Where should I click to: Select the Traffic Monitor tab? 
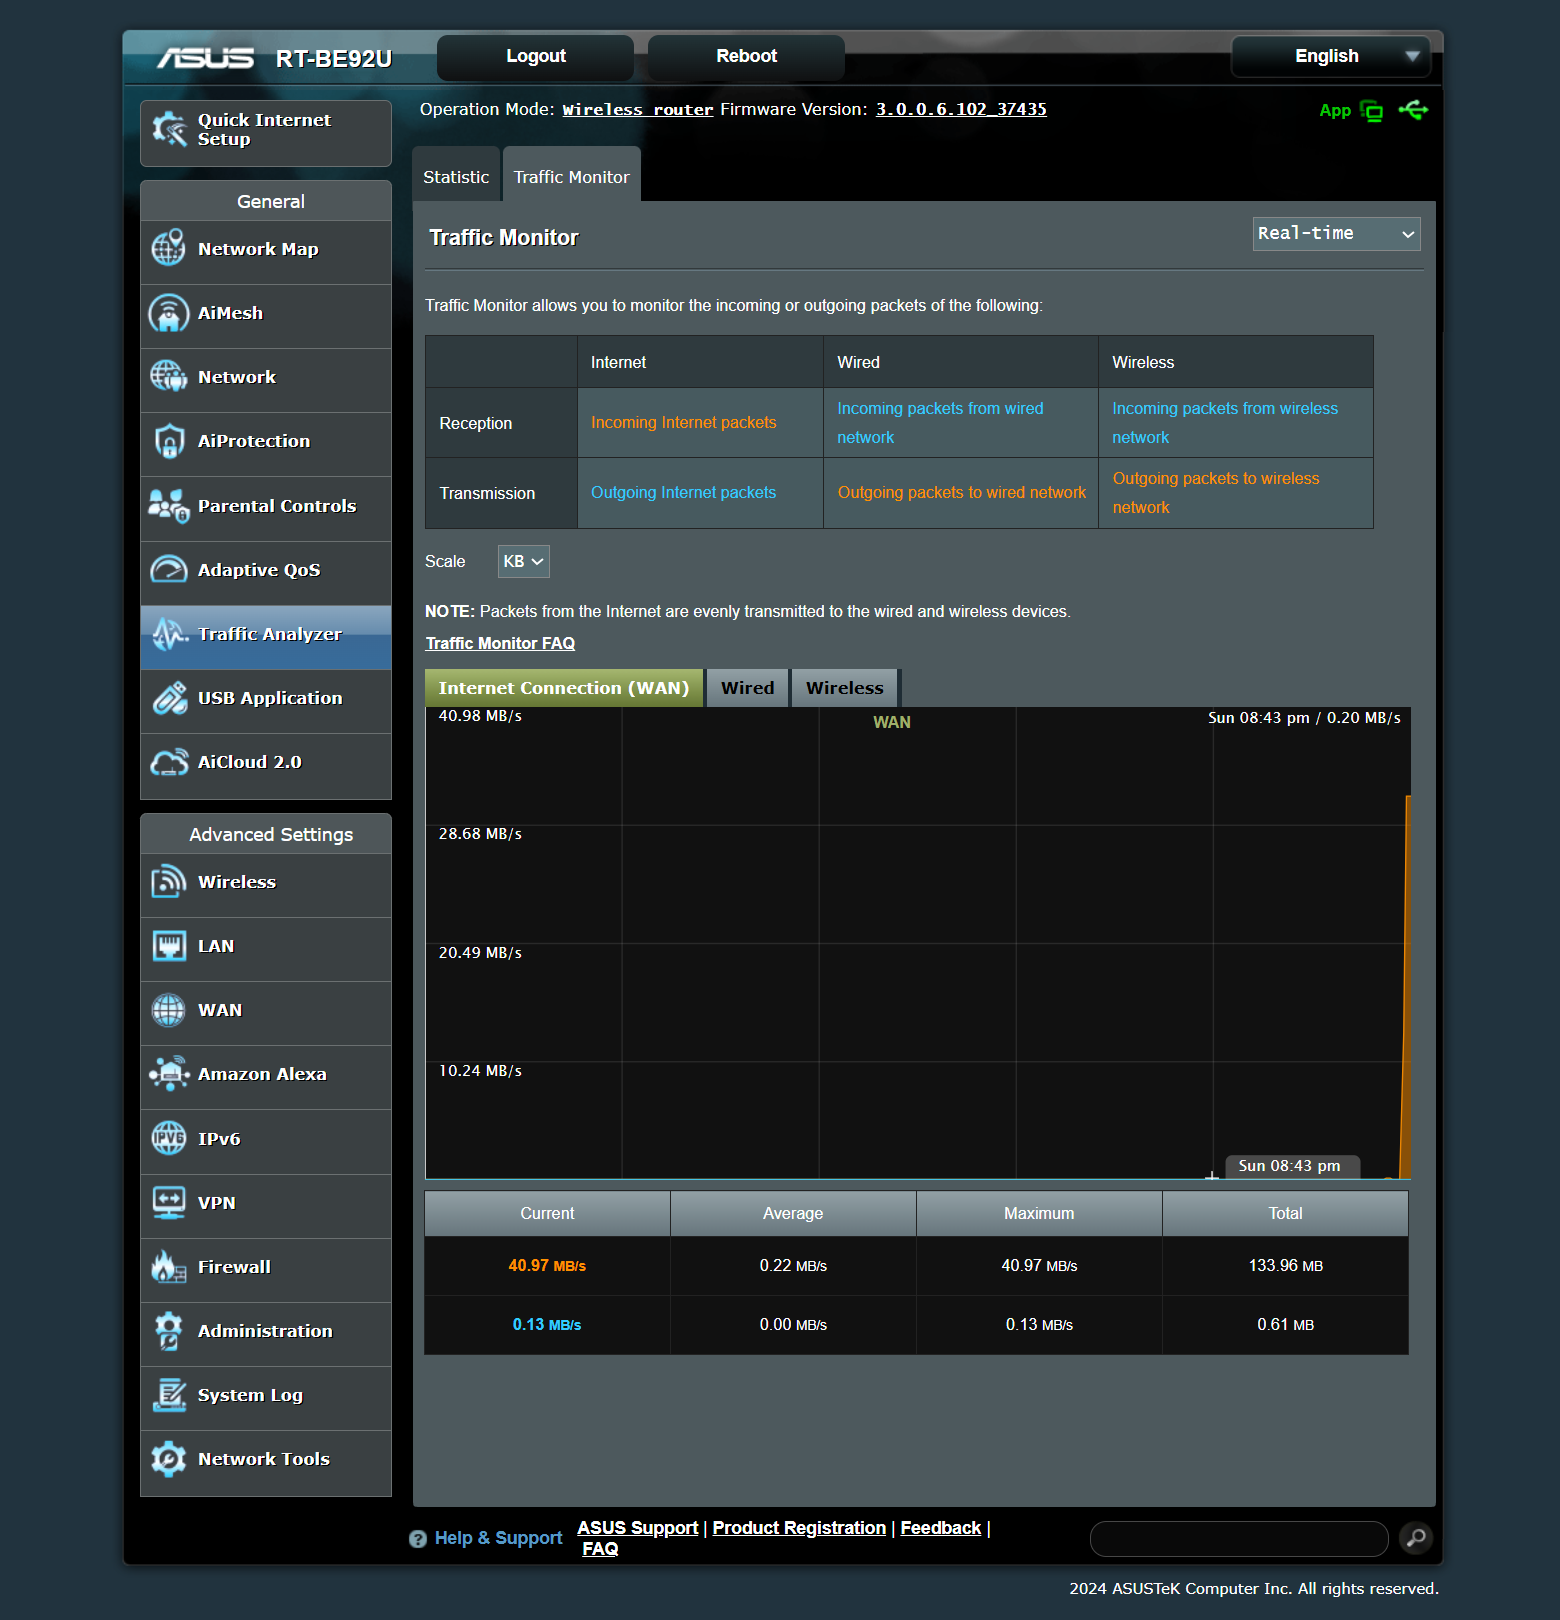[x=572, y=177]
